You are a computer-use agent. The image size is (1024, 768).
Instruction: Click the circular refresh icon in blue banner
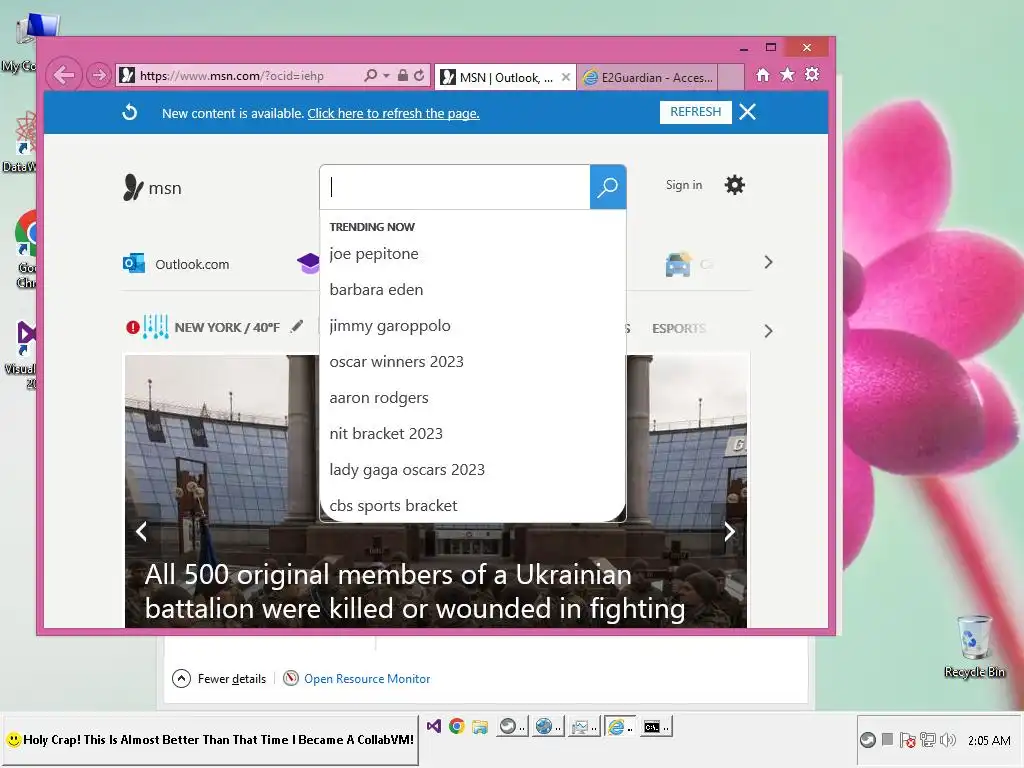pyautogui.click(x=129, y=112)
